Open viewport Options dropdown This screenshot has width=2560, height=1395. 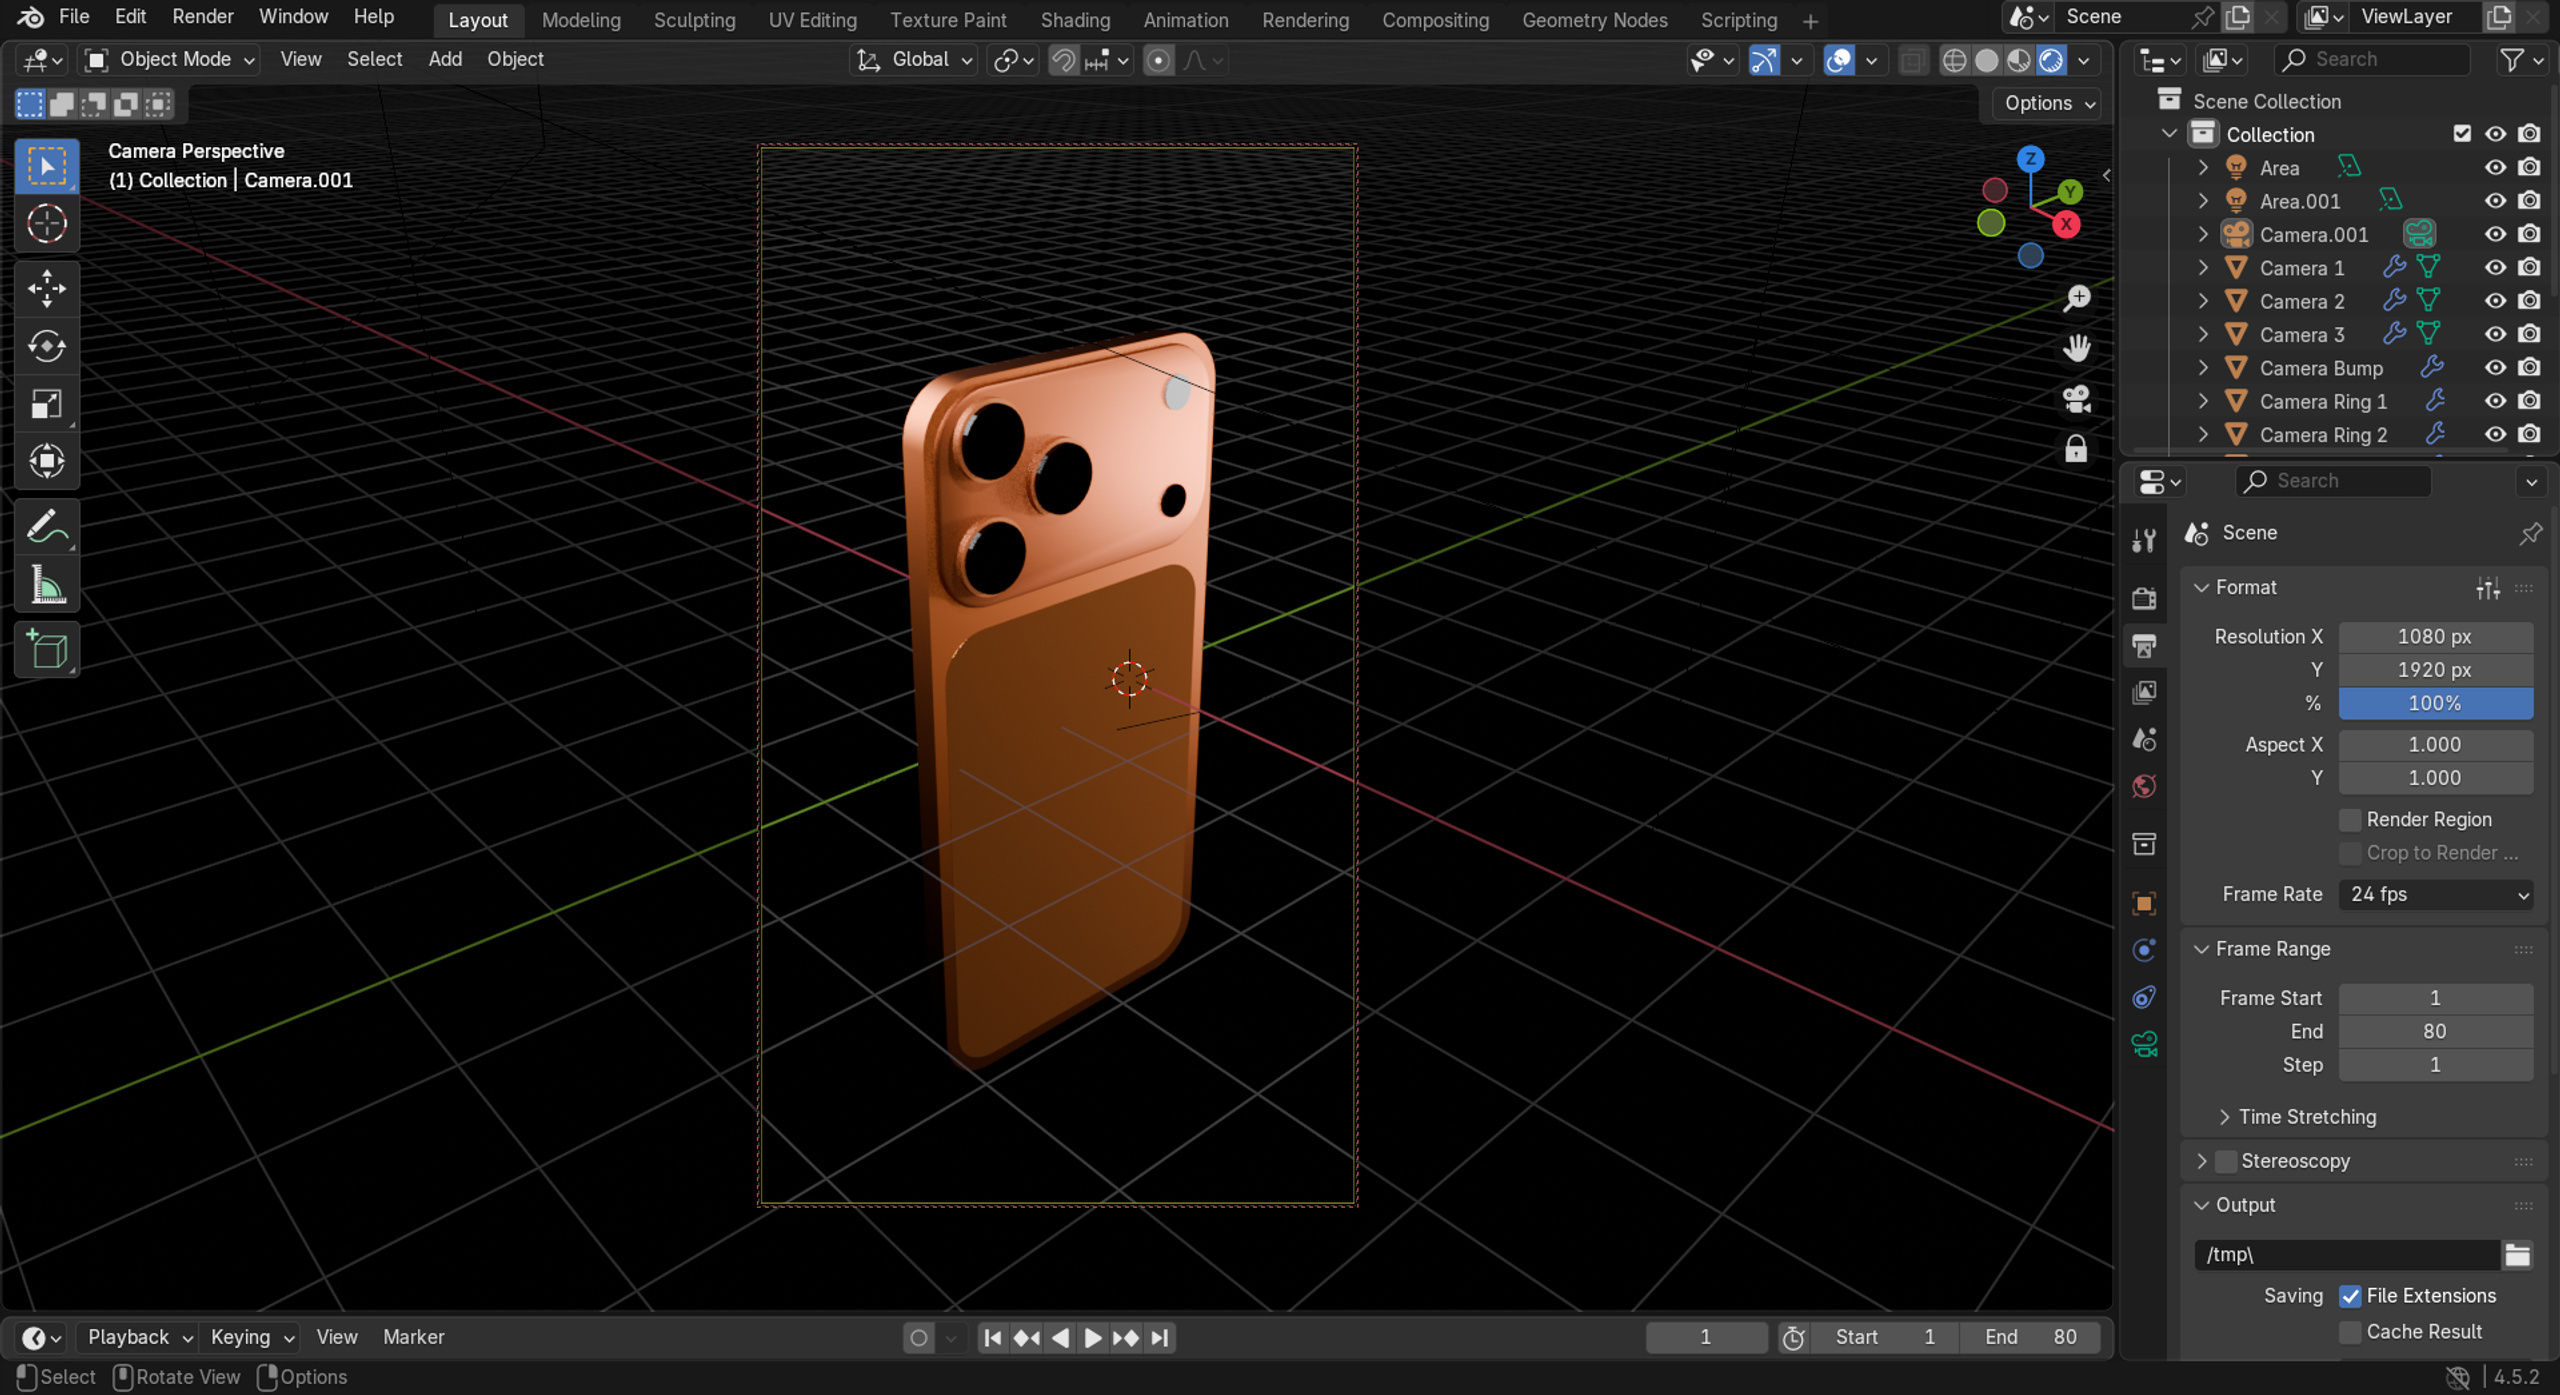coord(2046,103)
